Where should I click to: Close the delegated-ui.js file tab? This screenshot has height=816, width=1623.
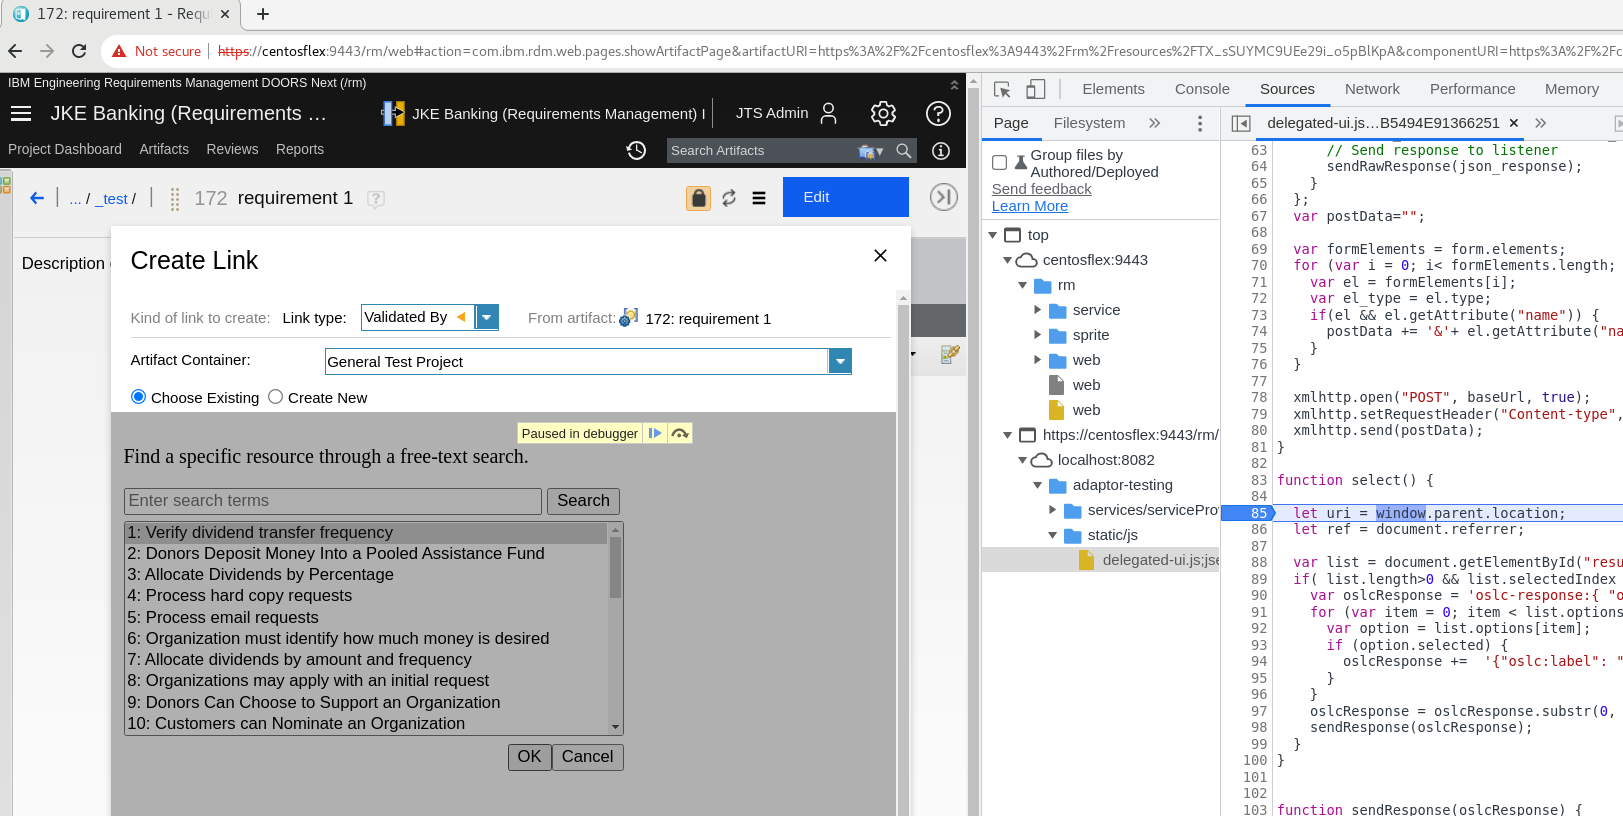(1514, 123)
